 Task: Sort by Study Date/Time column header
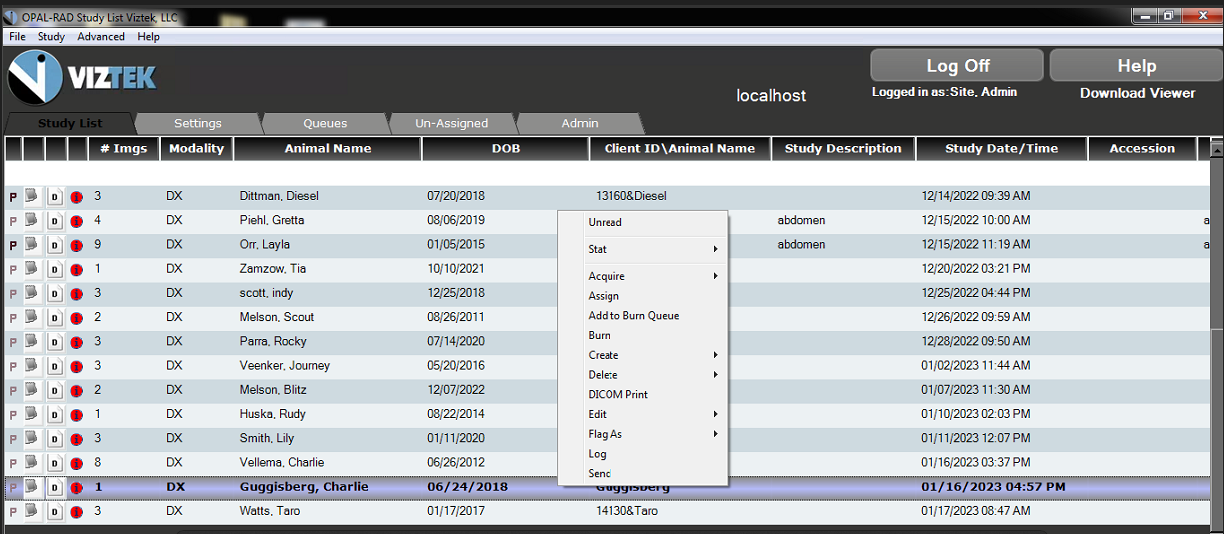pos(1001,148)
